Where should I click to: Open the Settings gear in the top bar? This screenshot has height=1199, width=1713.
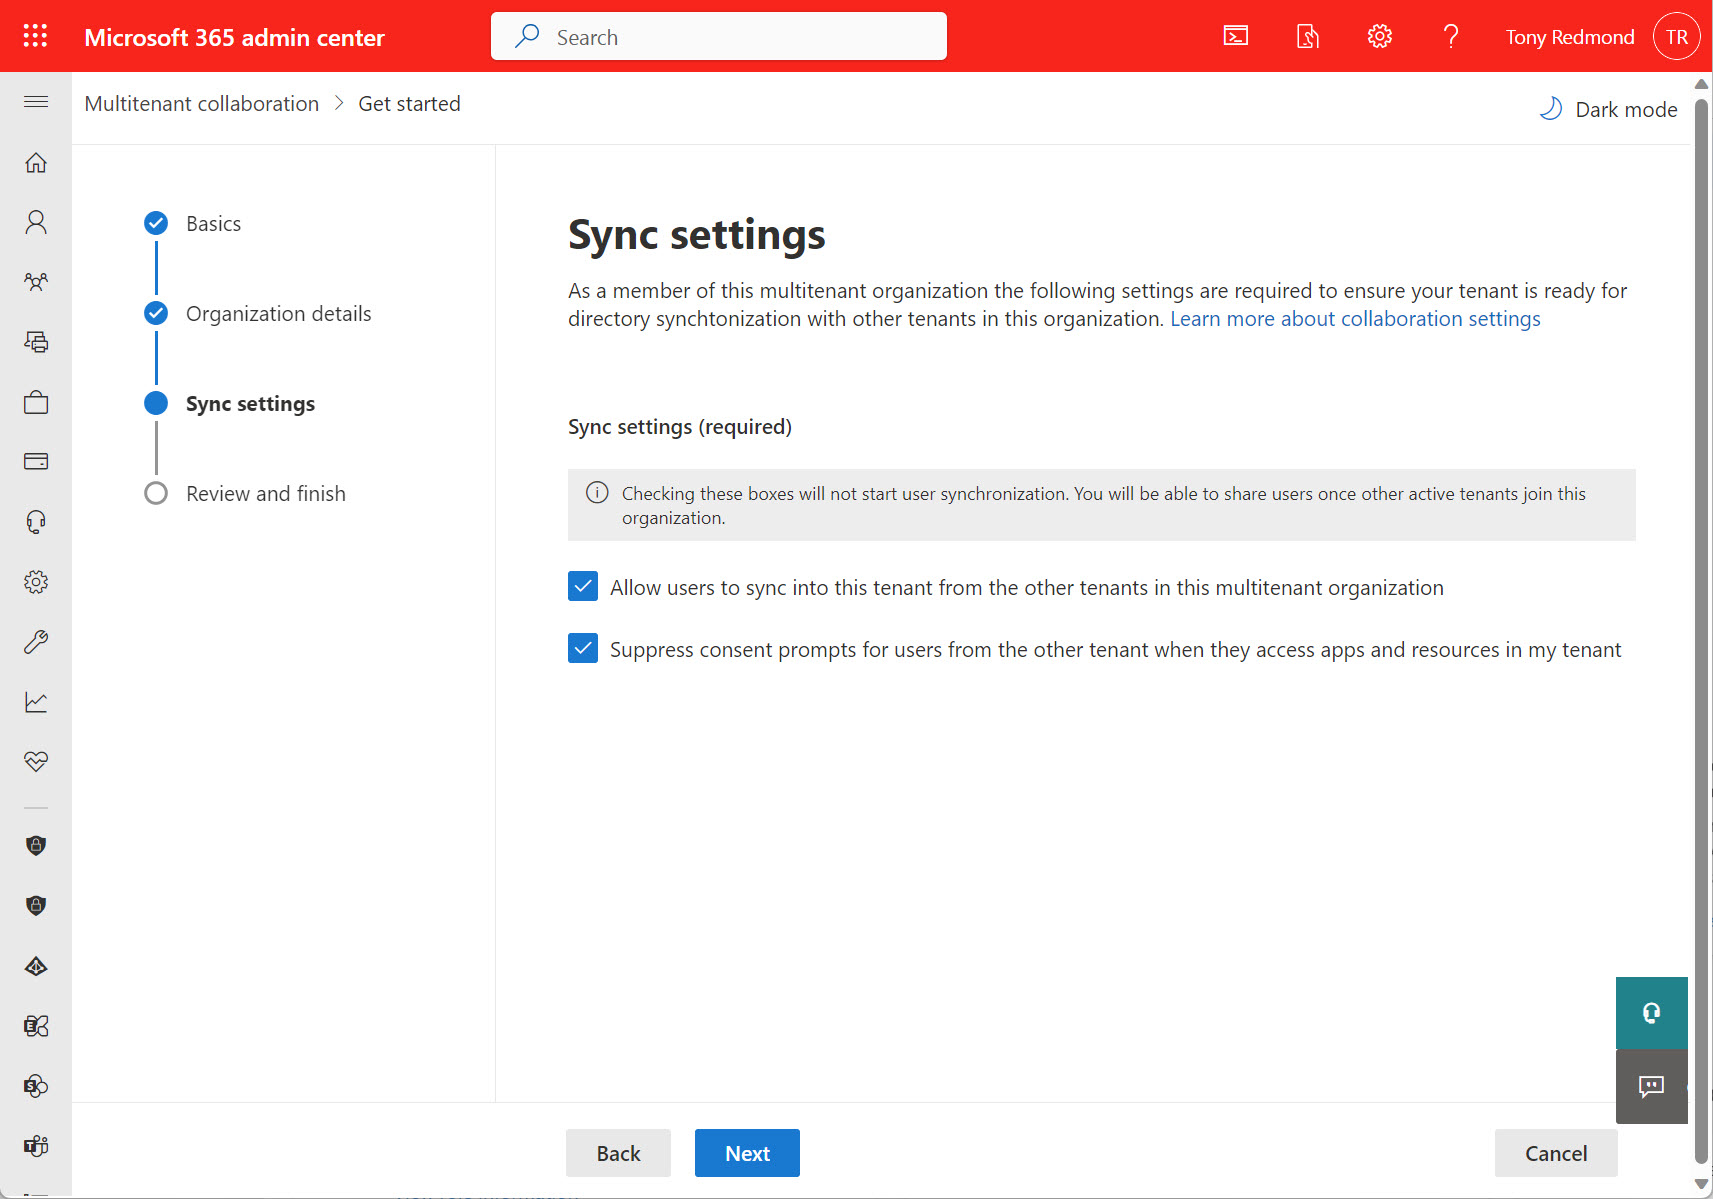(x=1379, y=35)
